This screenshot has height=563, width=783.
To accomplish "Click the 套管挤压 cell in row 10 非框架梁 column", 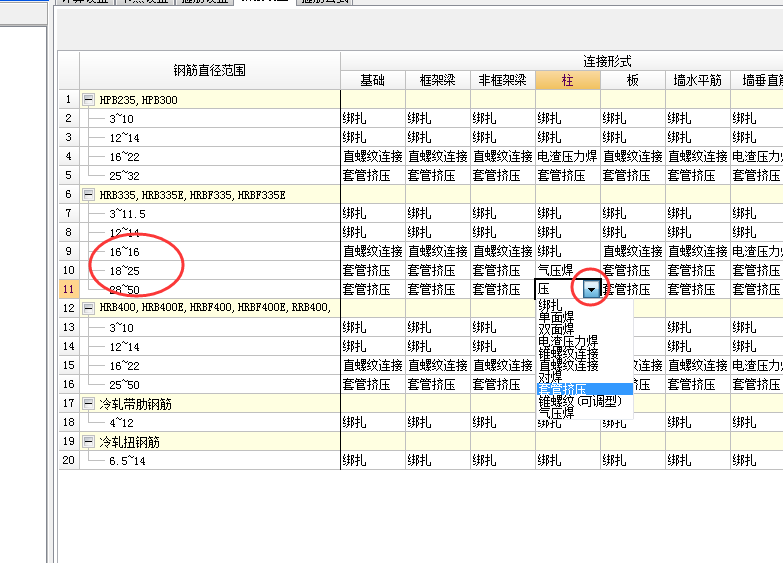I will (502, 270).
